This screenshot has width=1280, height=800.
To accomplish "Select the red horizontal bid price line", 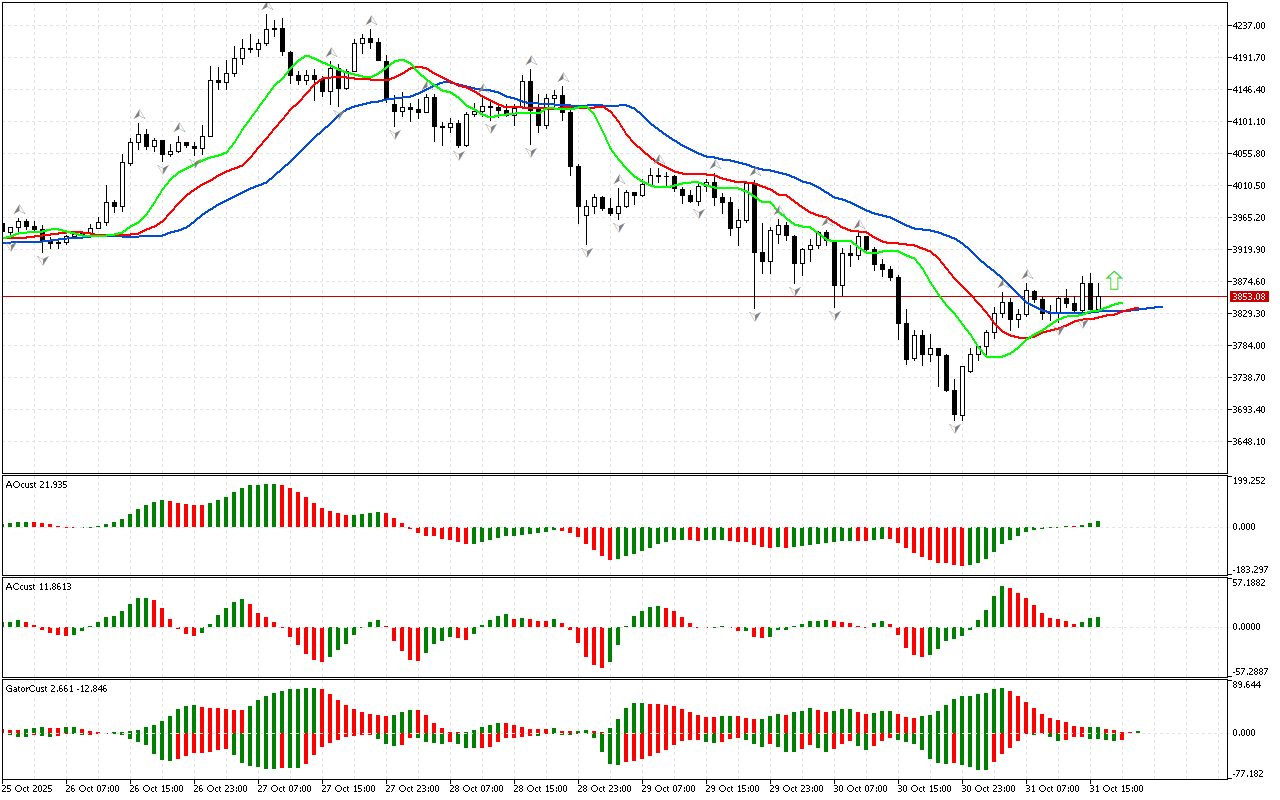I will [600, 296].
